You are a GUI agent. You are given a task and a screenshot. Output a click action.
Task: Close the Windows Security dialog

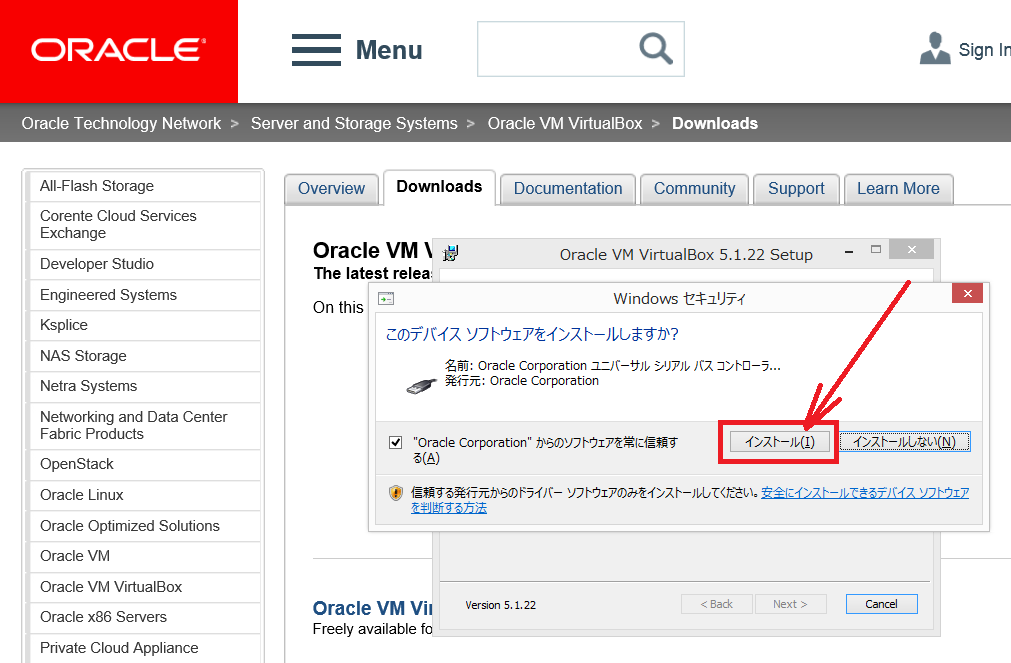coord(967,293)
